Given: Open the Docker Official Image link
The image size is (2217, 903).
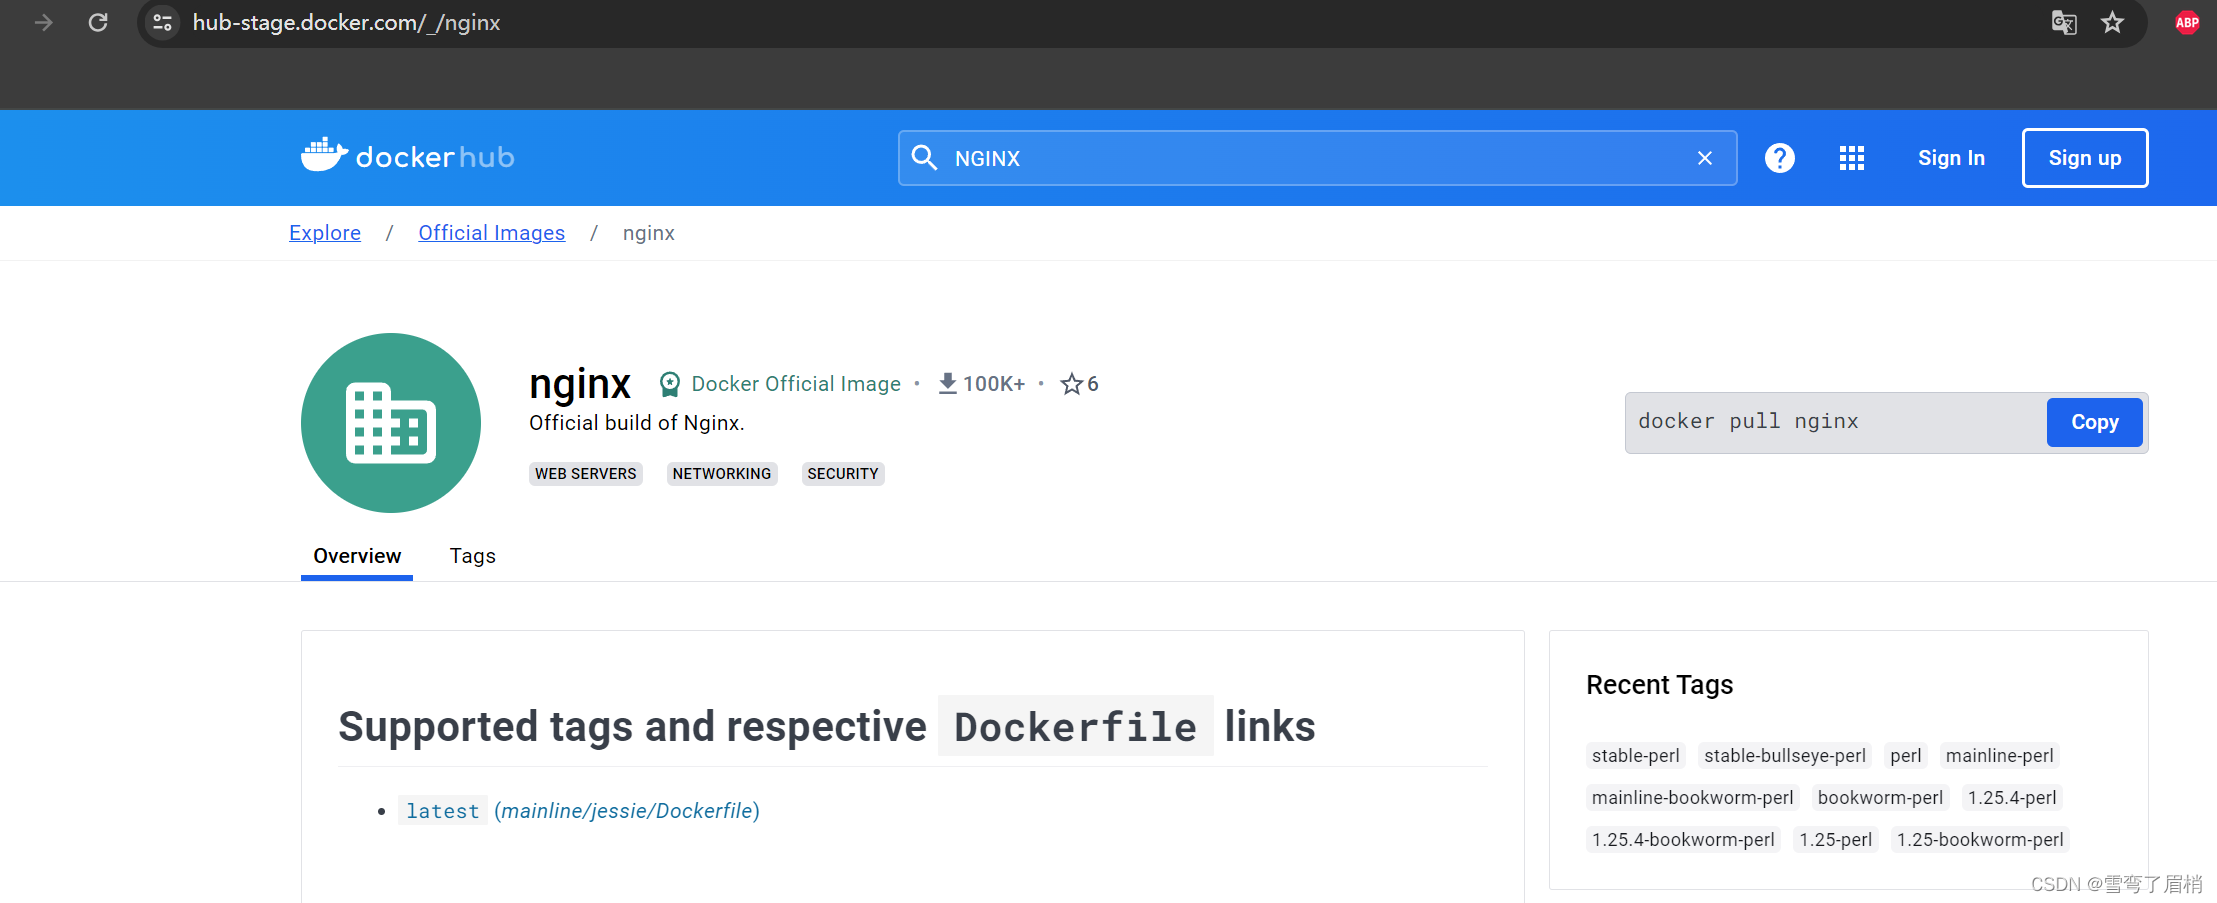Looking at the screenshot, I should [x=796, y=384].
